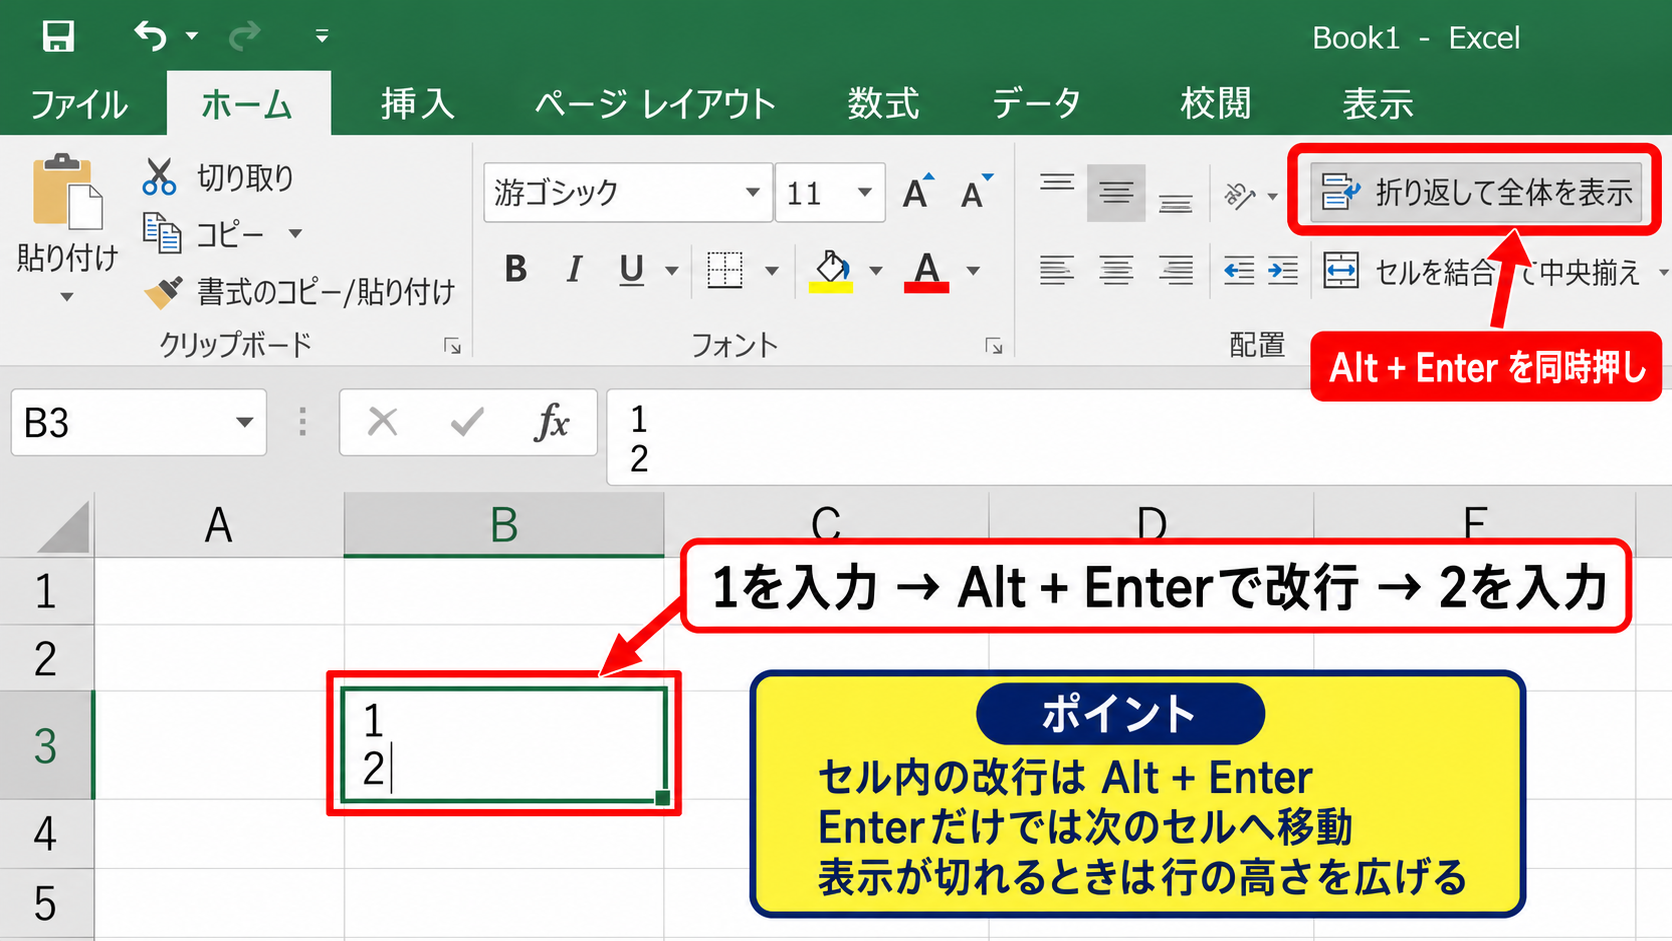Click the text orientation icon

pyautogui.click(x=1239, y=195)
